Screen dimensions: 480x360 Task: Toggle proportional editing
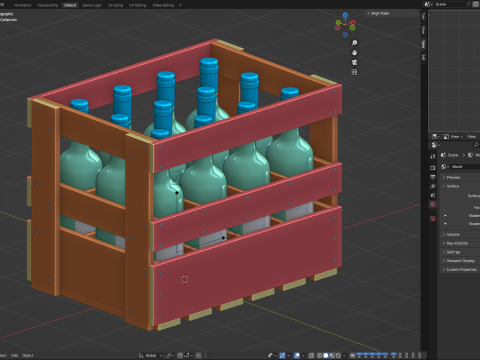click(x=198, y=355)
